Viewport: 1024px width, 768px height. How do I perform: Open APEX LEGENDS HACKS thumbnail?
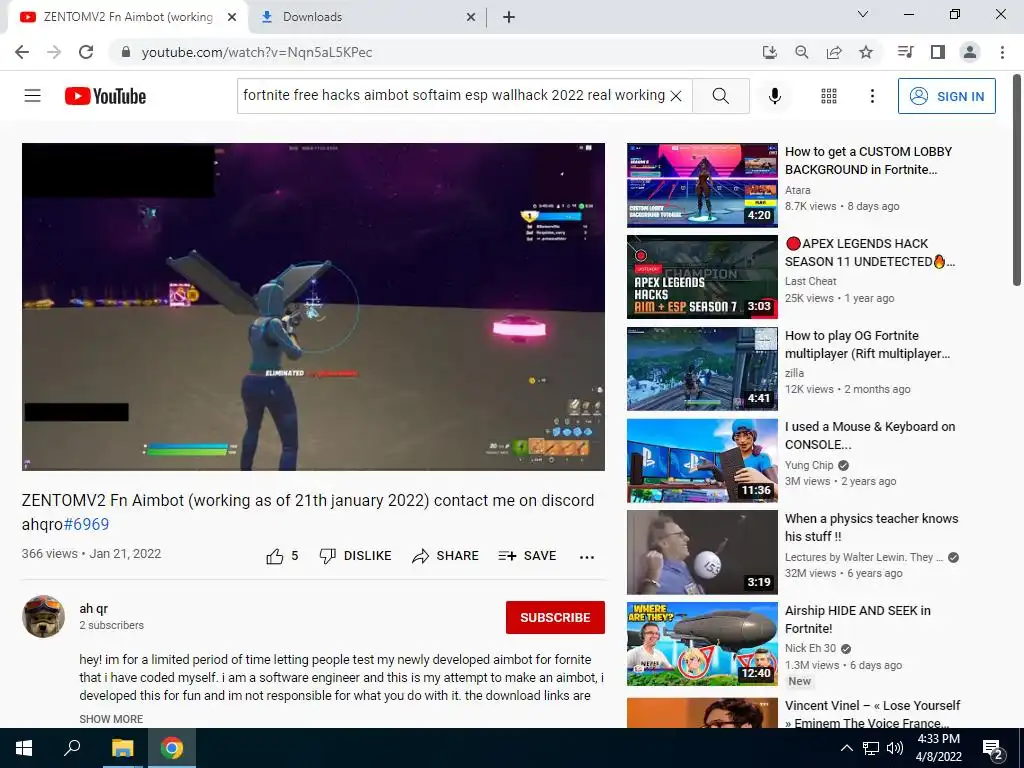702,277
